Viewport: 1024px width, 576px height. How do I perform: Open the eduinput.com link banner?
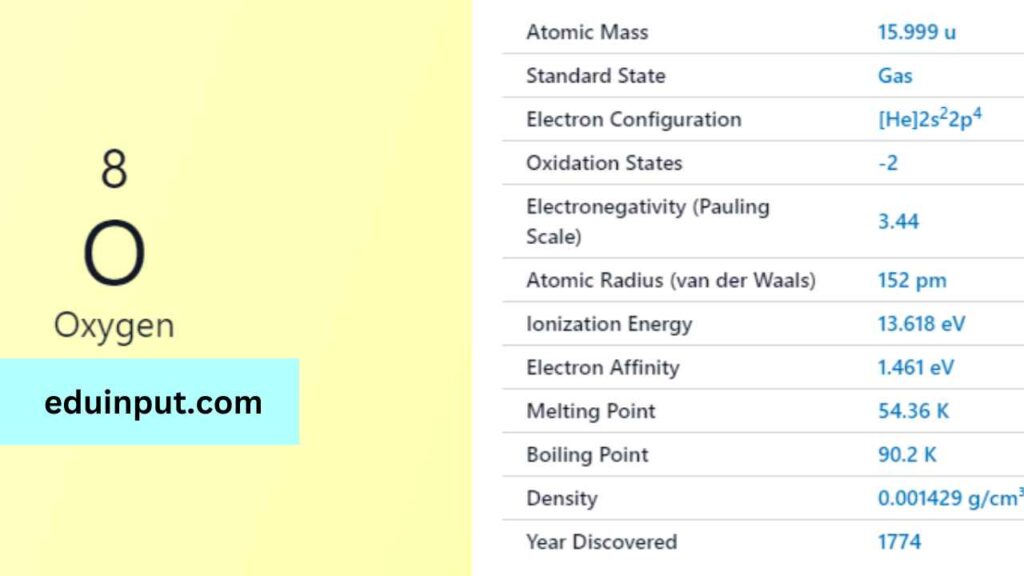[x=150, y=402]
